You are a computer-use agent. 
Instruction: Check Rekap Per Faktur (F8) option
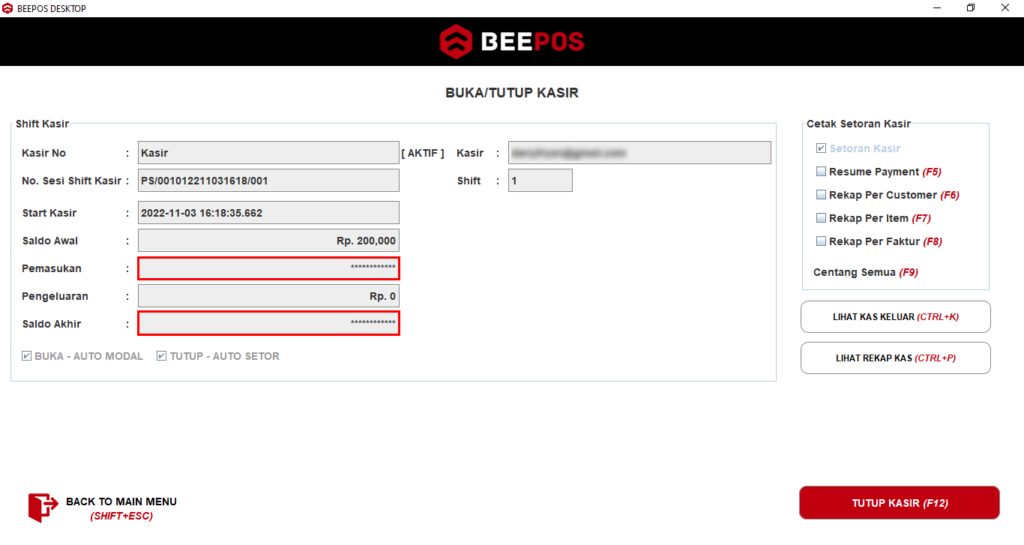tap(821, 241)
